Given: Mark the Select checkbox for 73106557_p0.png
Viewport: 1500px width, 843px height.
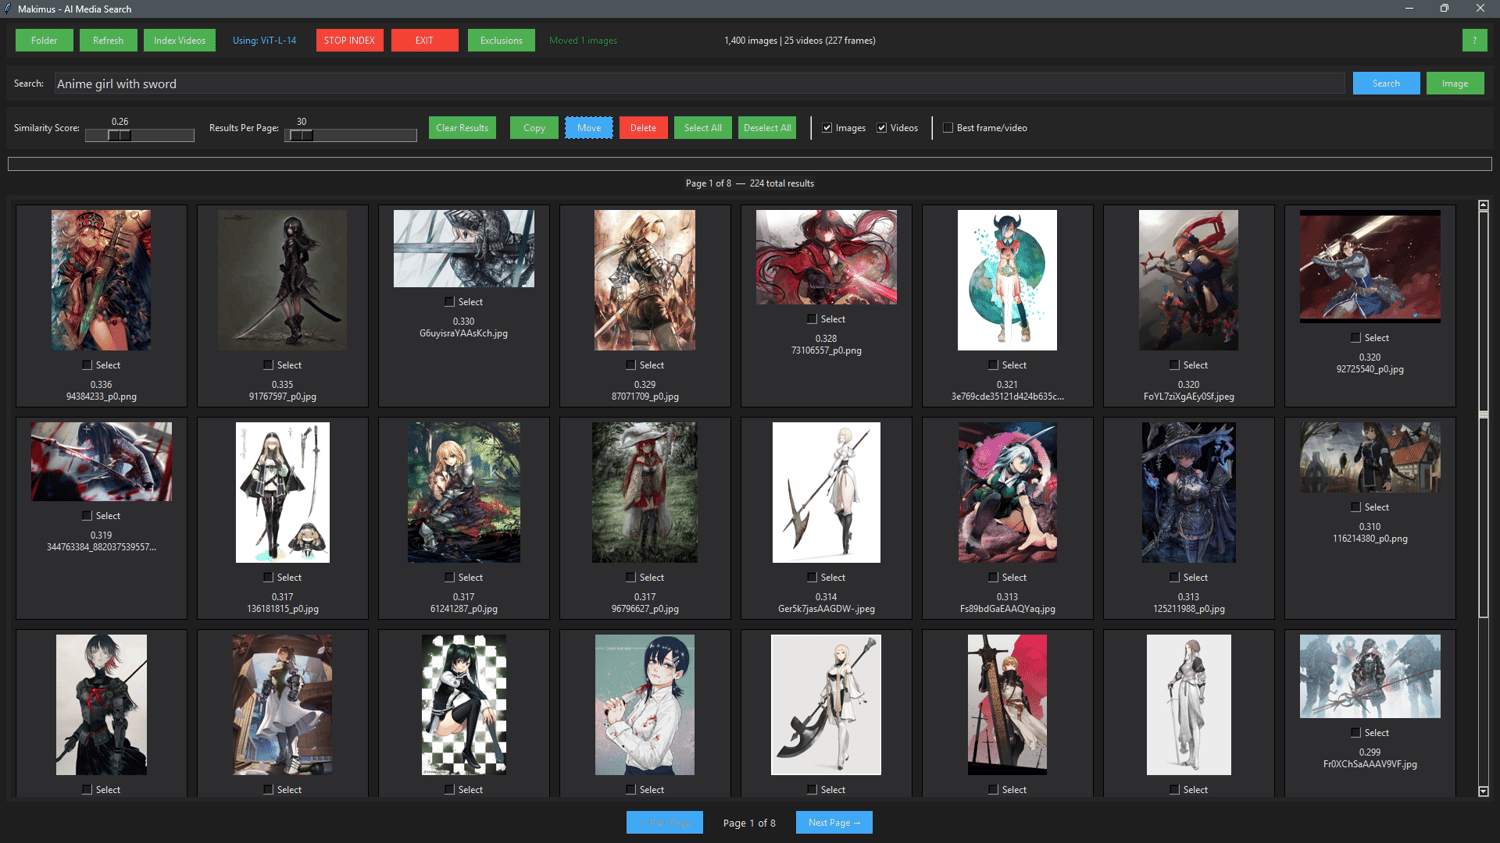Looking at the screenshot, I should (x=812, y=319).
